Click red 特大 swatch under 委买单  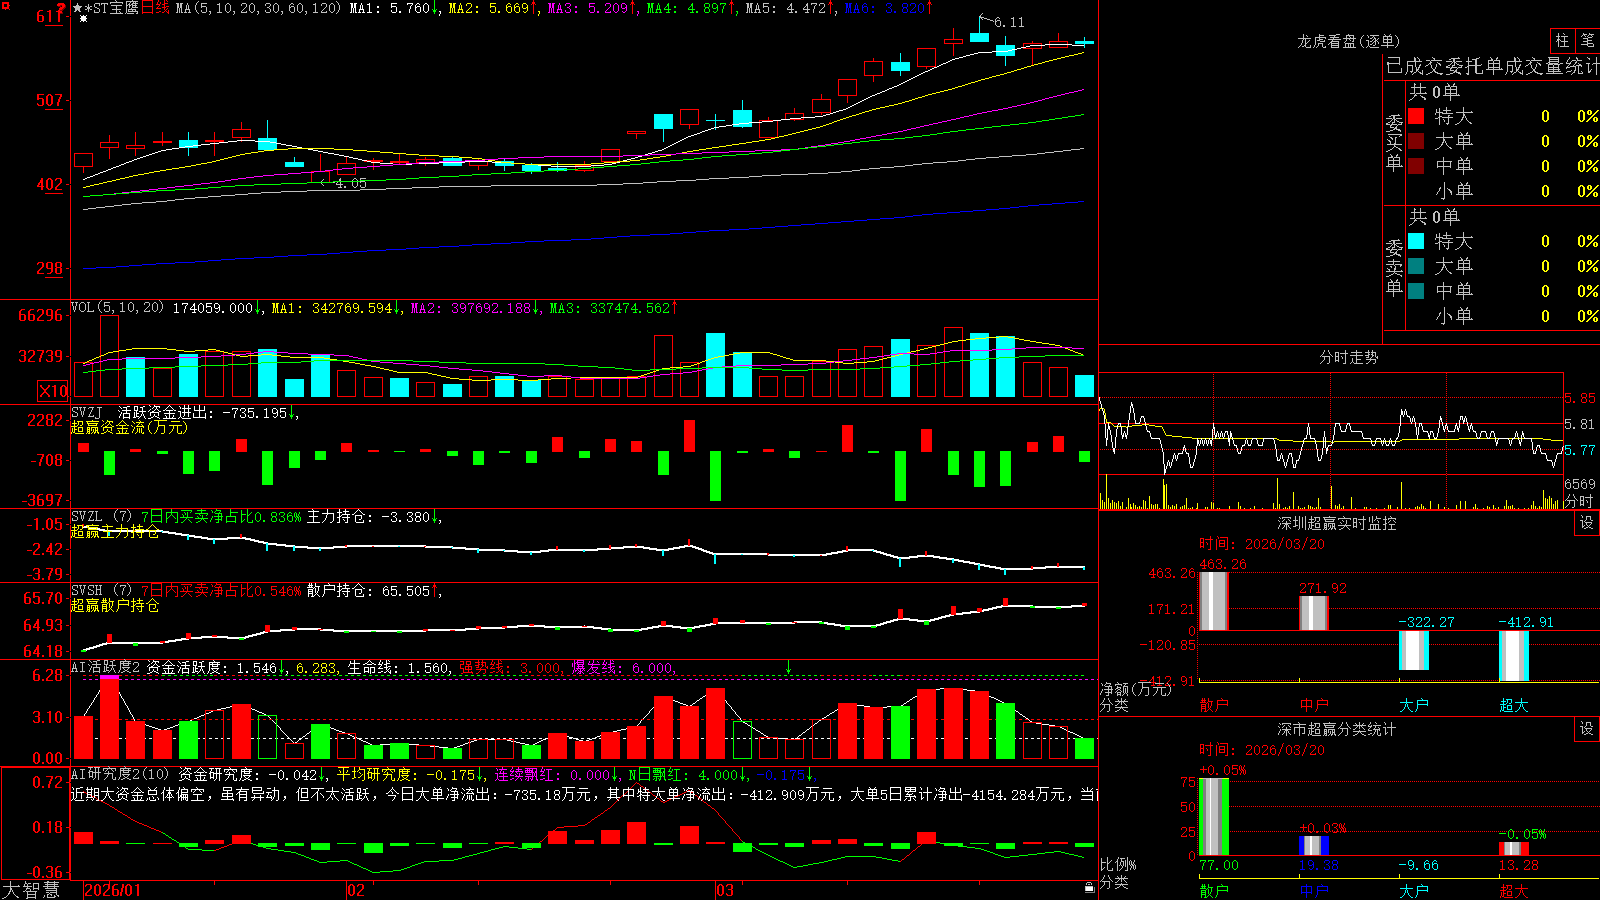1416,116
